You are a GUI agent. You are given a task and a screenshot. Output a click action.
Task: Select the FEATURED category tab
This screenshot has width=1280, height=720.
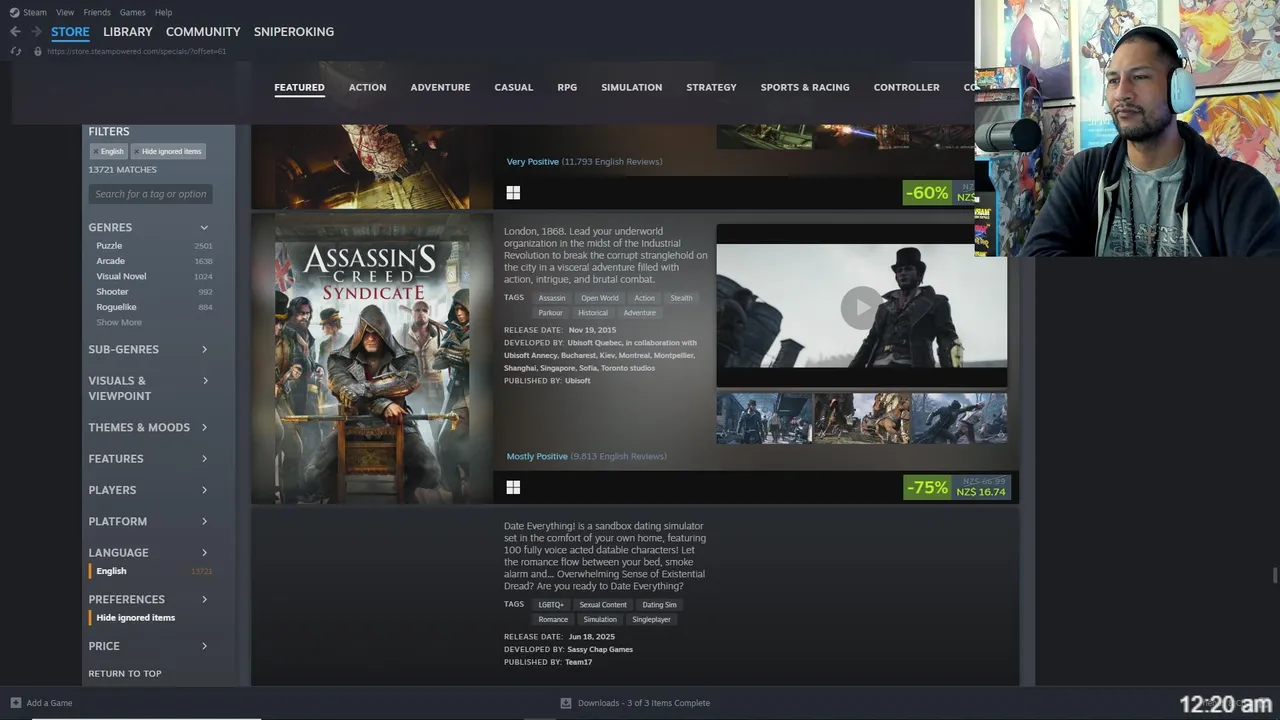click(299, 87)
